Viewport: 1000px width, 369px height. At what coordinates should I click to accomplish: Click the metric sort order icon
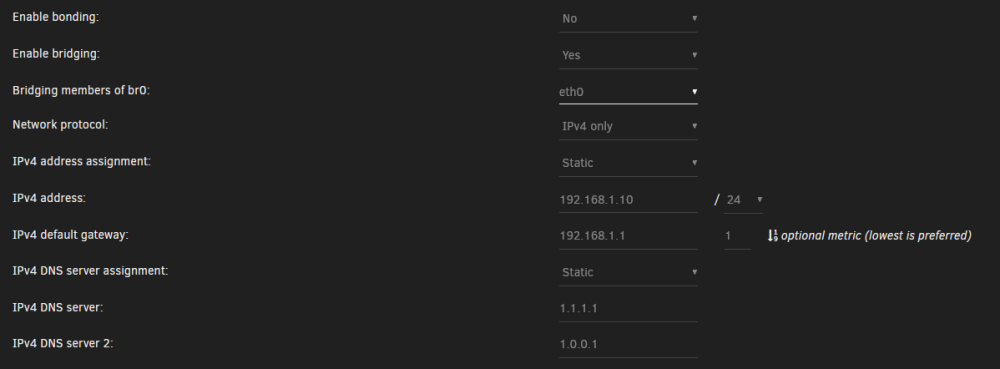click(772, 236)
